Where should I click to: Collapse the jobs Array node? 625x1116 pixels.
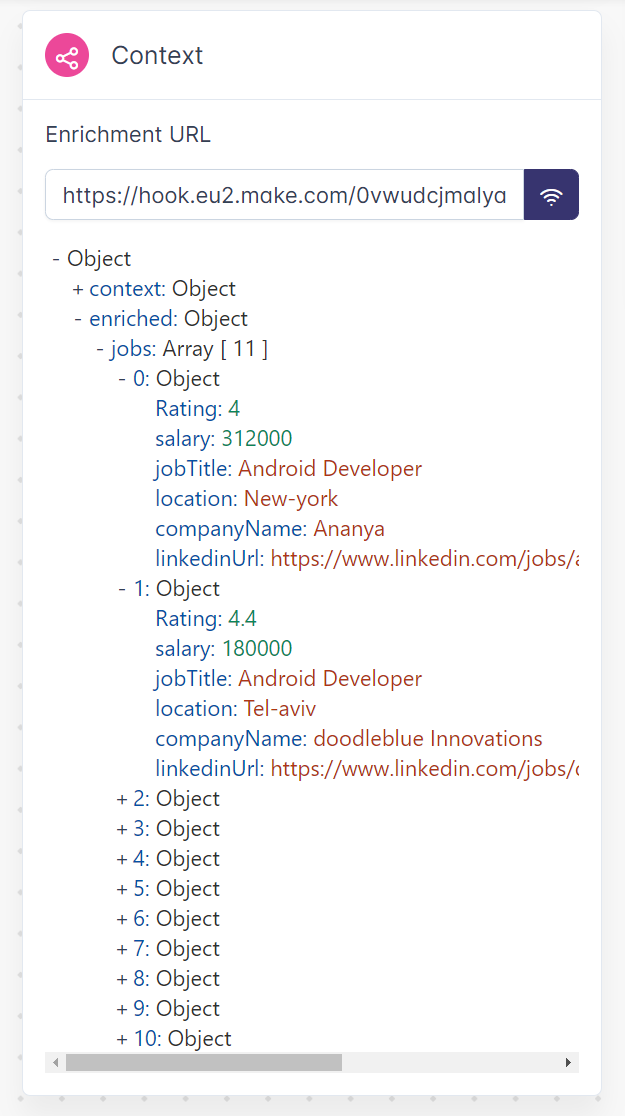(101, 349)
